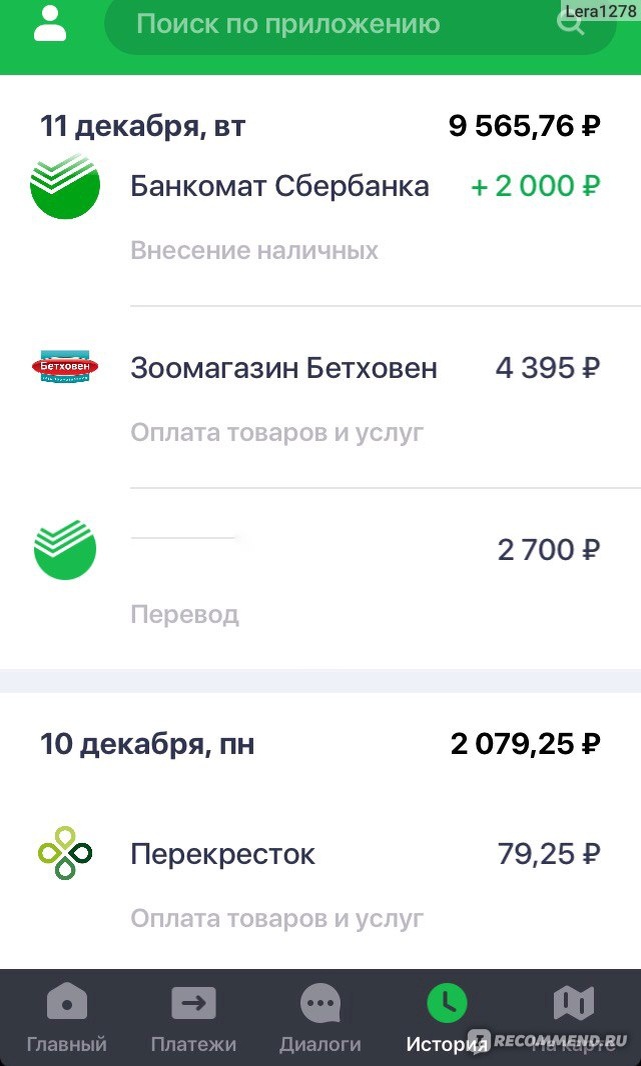
Task: Click the Платежи arrow icon
Action: tap(194, 1002)
